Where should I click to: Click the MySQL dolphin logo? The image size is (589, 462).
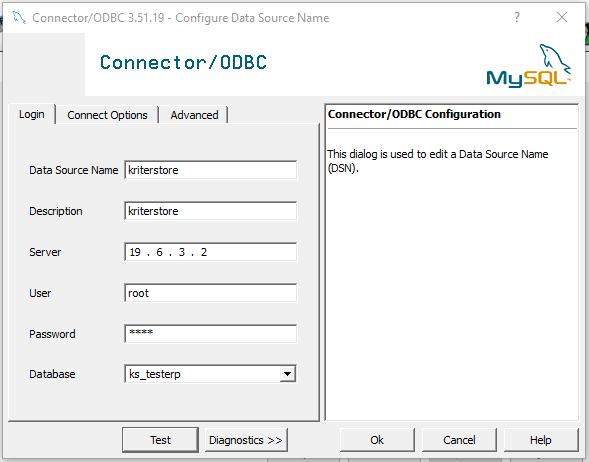coord(529,66)
